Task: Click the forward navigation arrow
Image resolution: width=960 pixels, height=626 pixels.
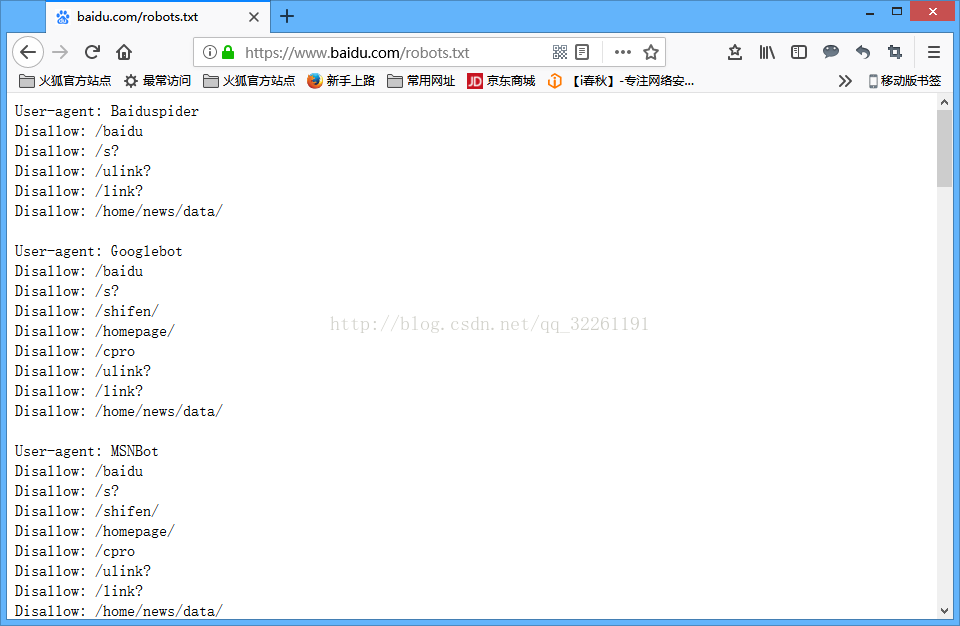Action: pyautogui.click(x=60, y=52)
